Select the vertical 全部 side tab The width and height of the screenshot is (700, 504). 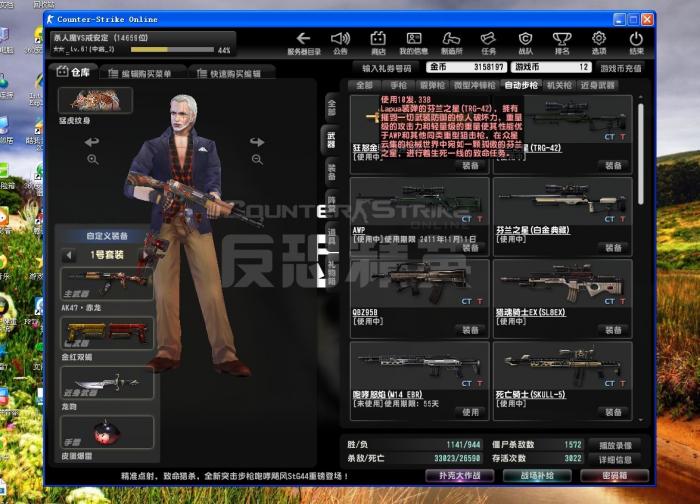point(332,108)
